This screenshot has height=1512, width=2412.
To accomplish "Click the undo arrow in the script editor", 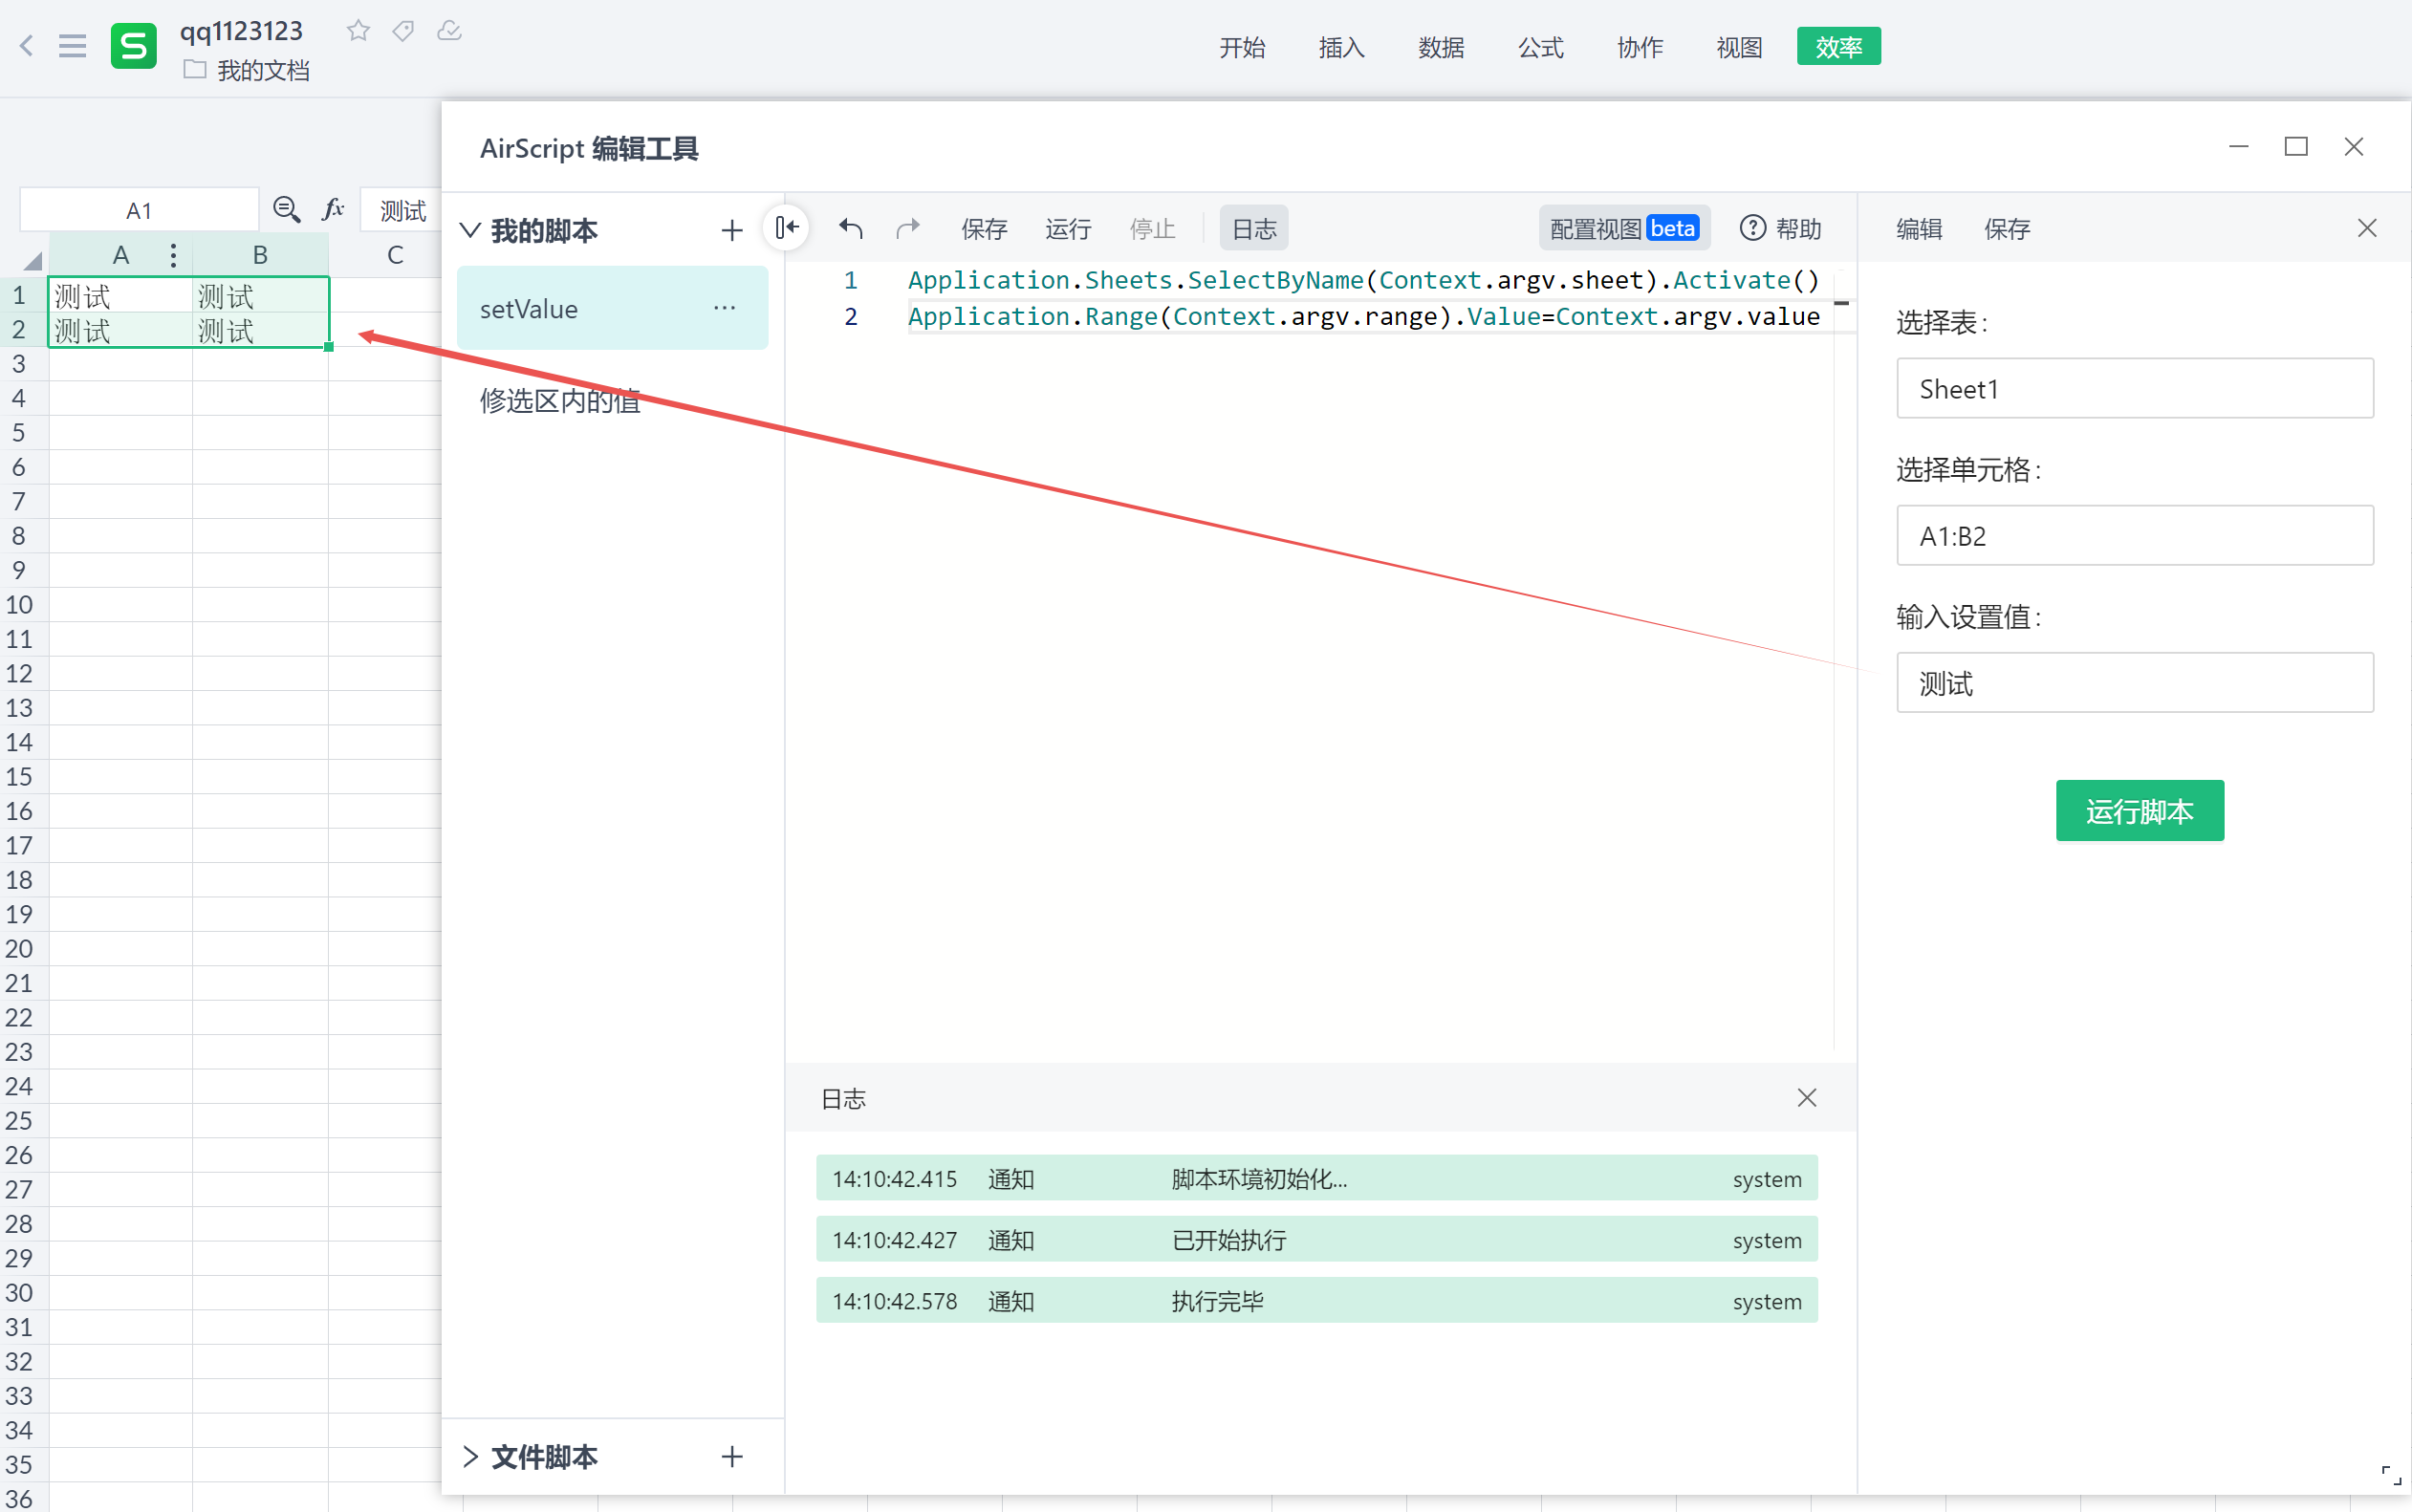I will (x=851, y=229).
